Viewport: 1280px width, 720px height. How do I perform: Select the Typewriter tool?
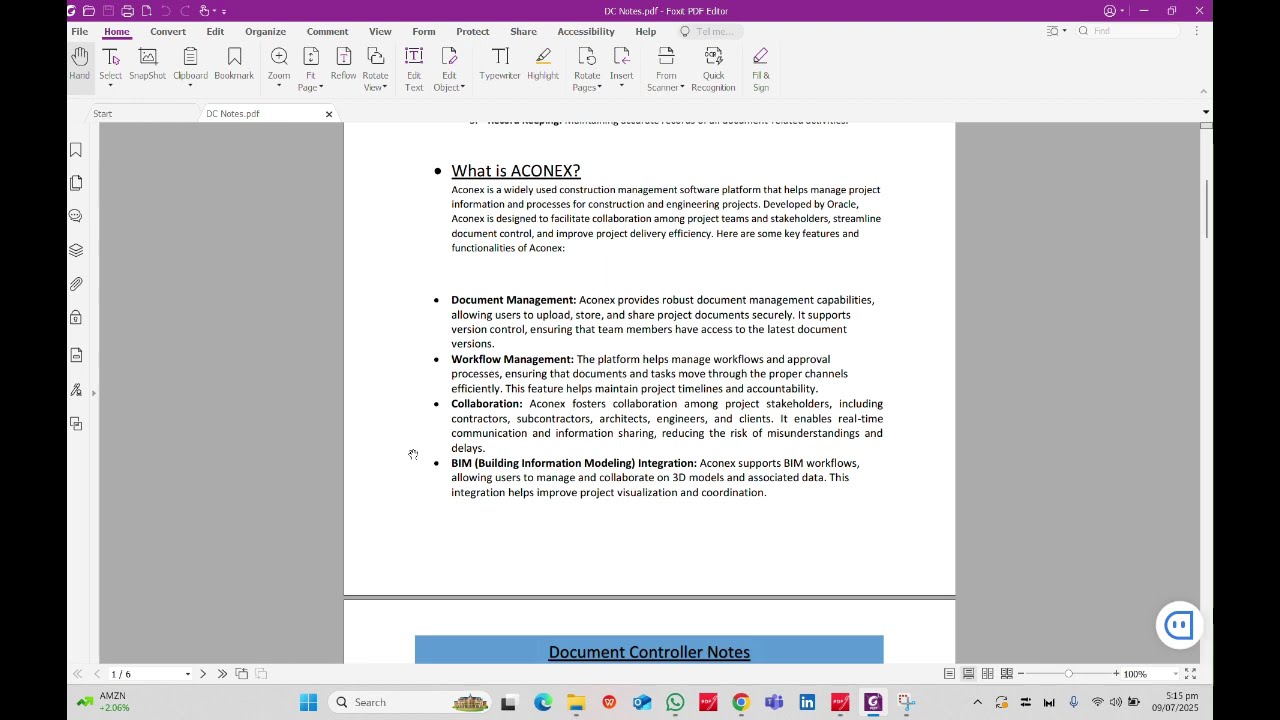[500, 63]
